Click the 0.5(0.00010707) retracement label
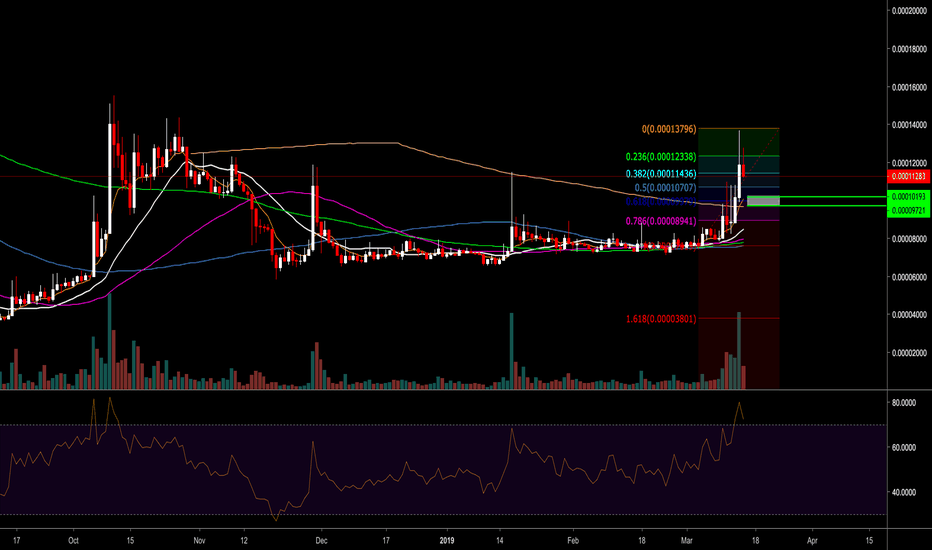Image resolution: width=932 pixels, height=550 pixels. [x=665, y=188]
